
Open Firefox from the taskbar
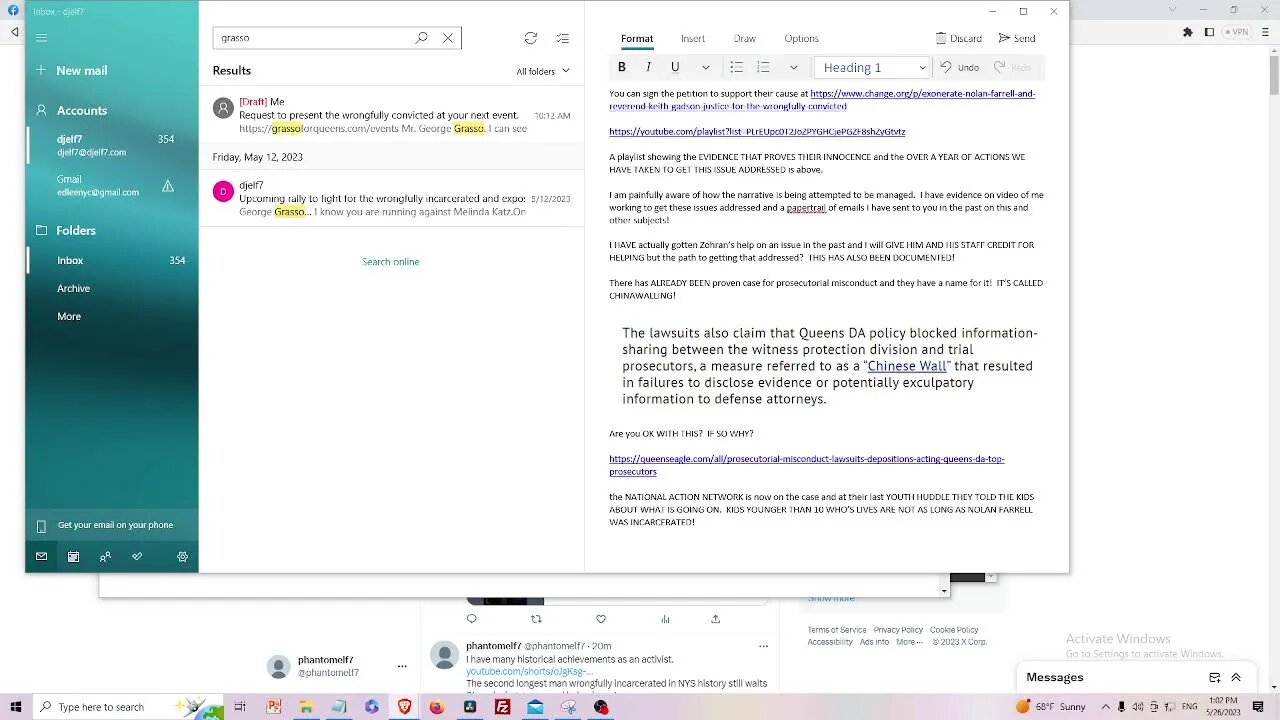(x=437, y=707)
